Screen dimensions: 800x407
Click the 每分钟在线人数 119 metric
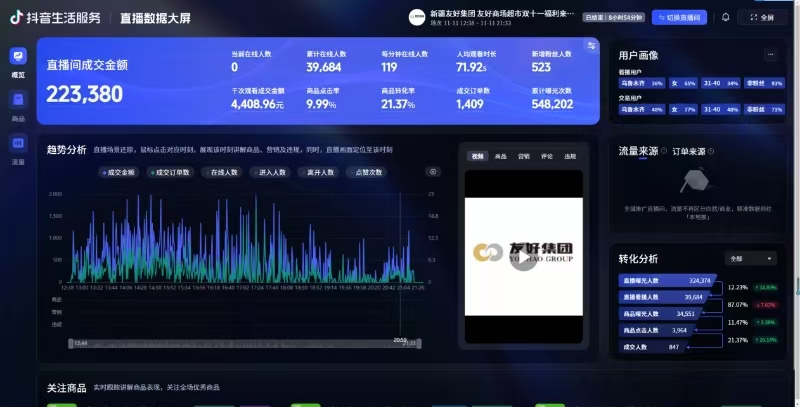click(x=405, y=62)
